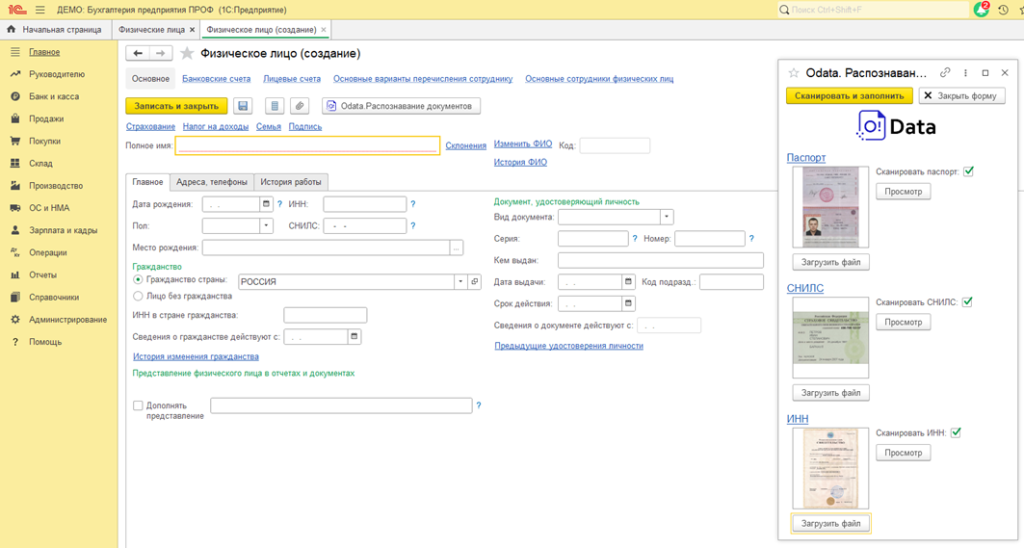Screen dimensions: 1024x548
Task: Toggle Сканировать СНИЛС checkbox
Action: (967, 302)
